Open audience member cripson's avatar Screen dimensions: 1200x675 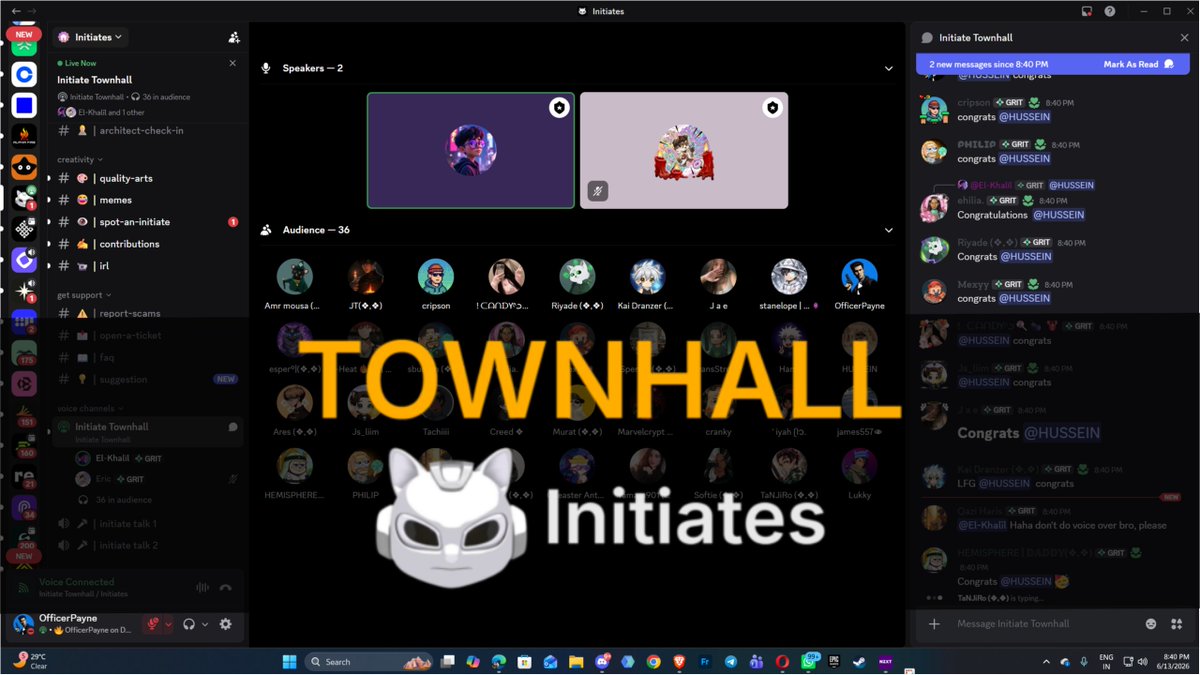(x=436, y=277)
